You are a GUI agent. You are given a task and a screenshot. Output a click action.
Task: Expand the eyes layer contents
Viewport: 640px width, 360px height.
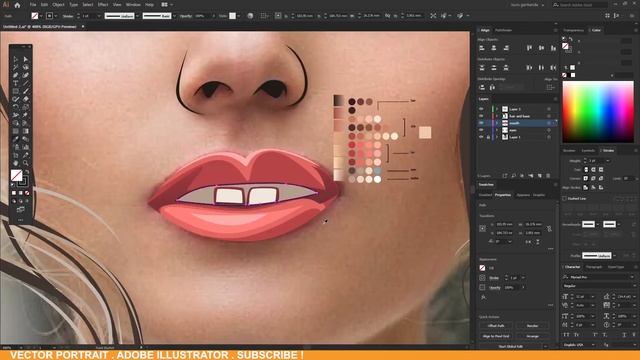[497, 130]
